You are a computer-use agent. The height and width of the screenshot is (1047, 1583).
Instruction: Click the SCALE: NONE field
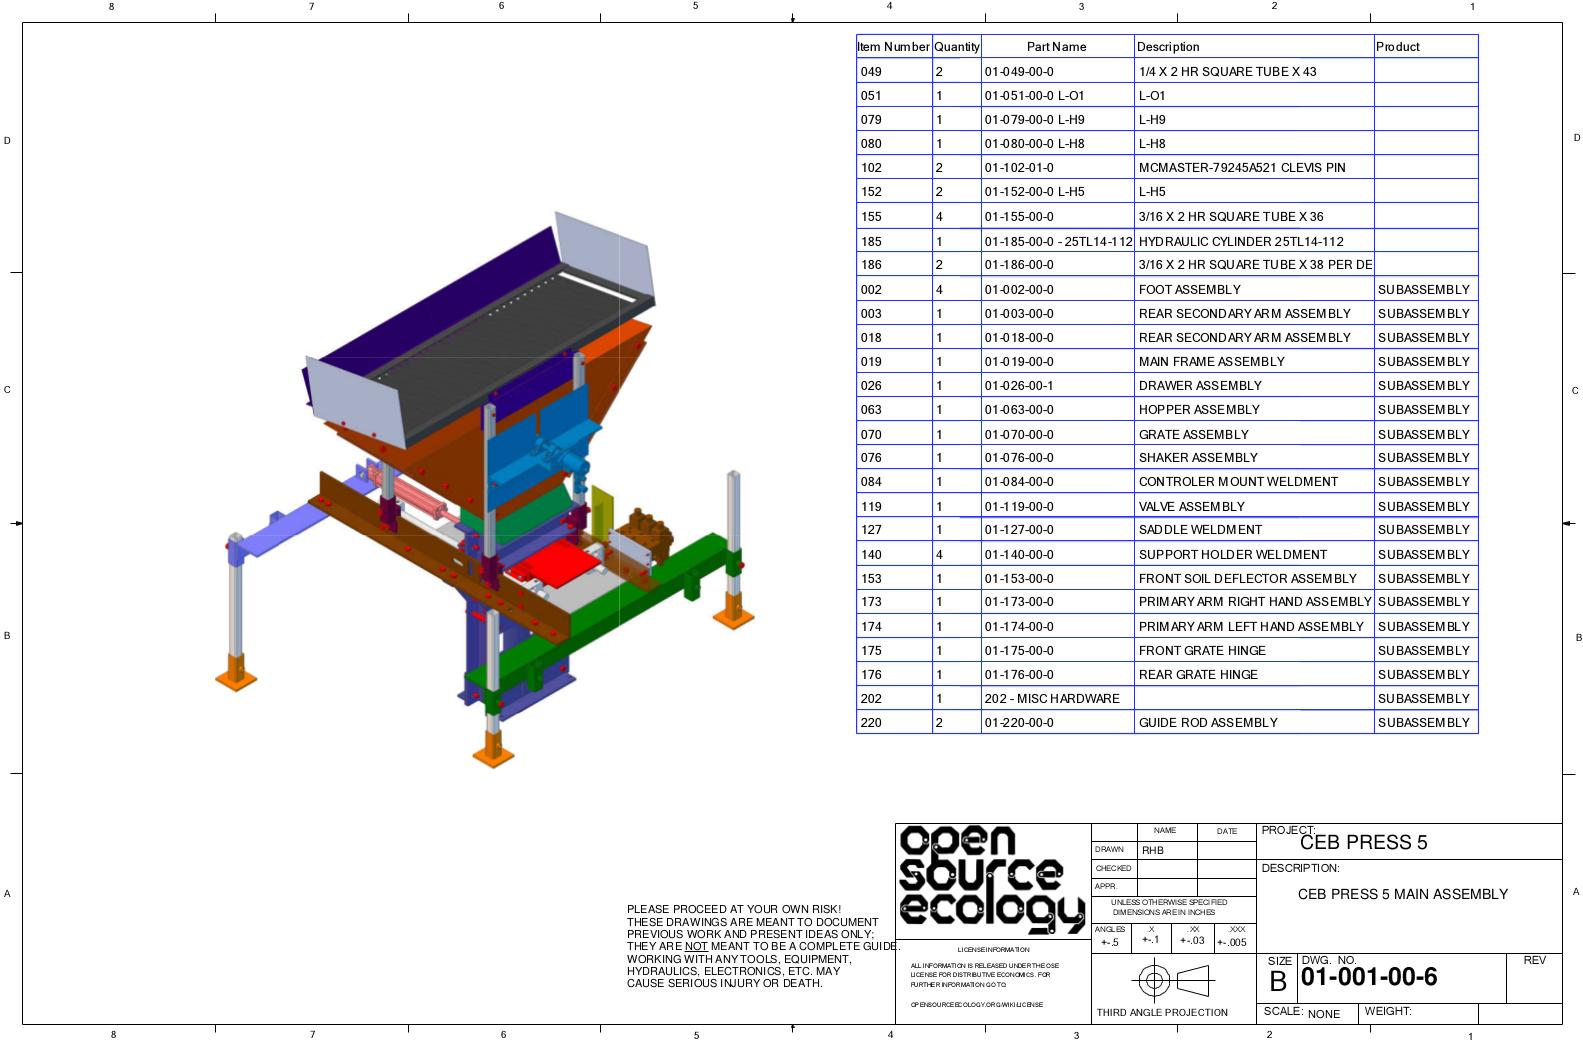pyautogui.click(x=1308, y=1013)
